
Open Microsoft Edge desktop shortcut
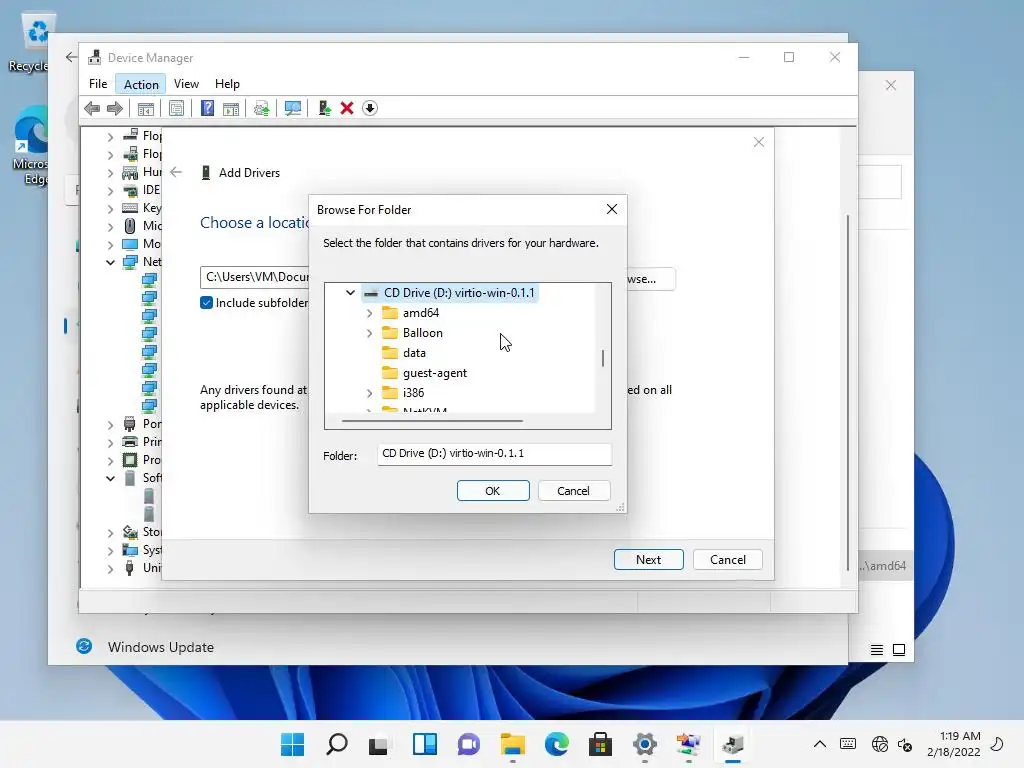click(x=30, y=147)
